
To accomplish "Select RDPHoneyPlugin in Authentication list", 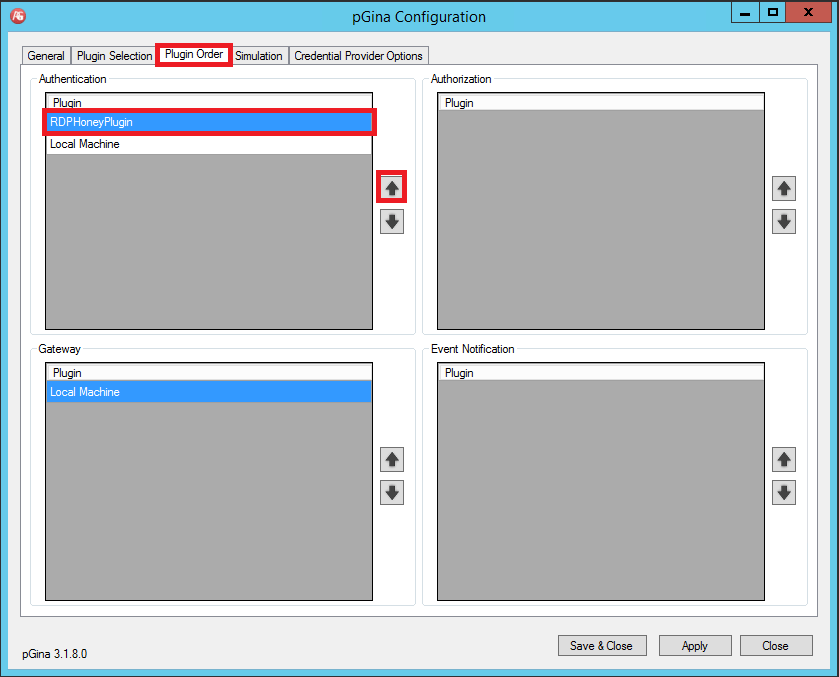I will 210,122.
